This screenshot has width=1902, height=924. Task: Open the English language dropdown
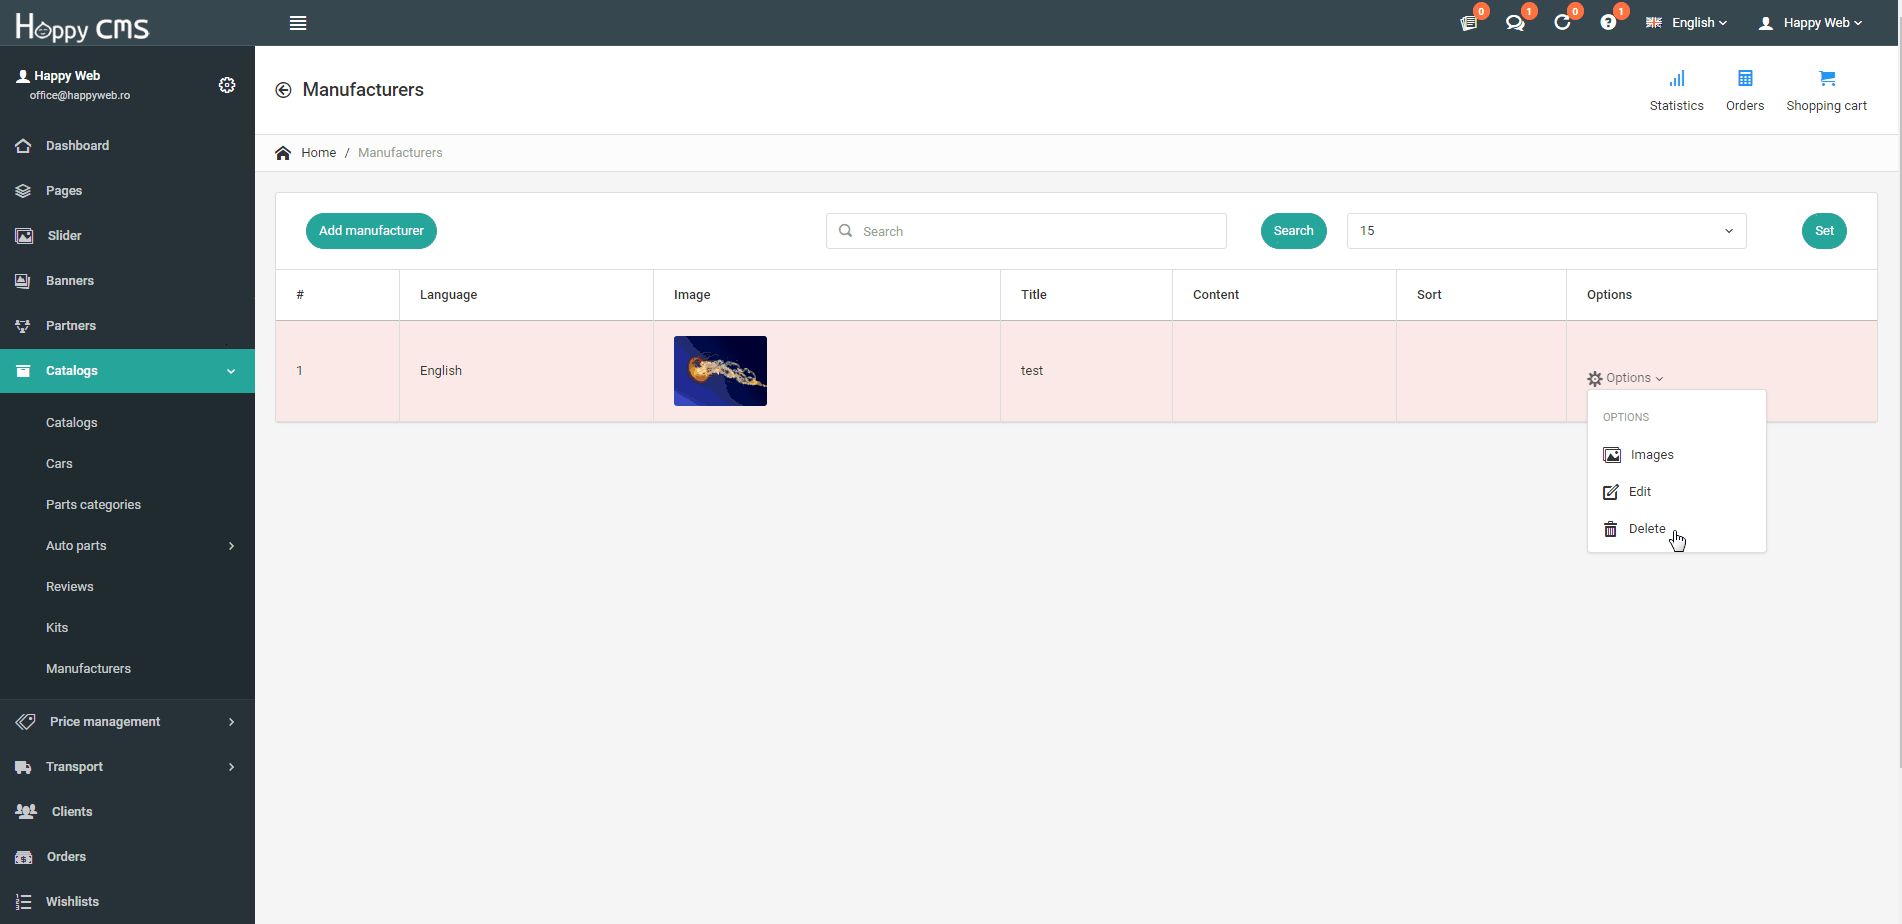pos(1687,23)
